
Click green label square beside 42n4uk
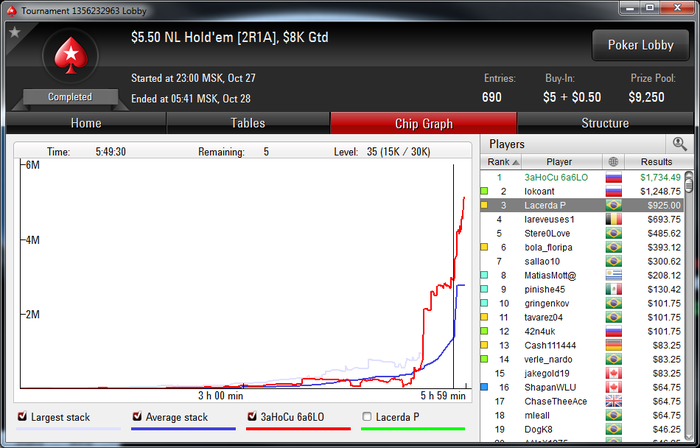[484, 331]
